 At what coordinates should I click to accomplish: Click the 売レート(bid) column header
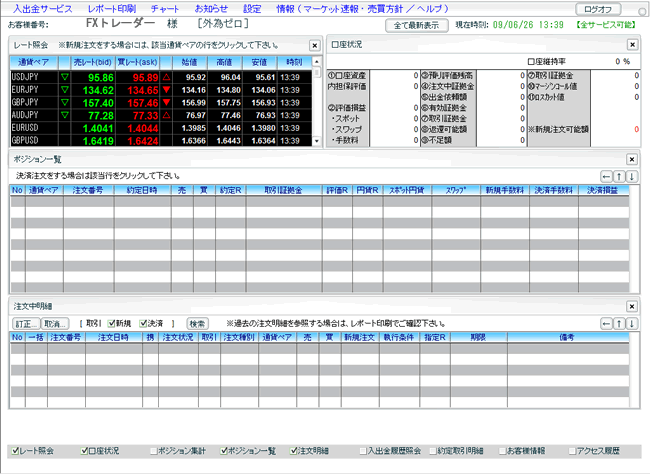coord(93,62)
